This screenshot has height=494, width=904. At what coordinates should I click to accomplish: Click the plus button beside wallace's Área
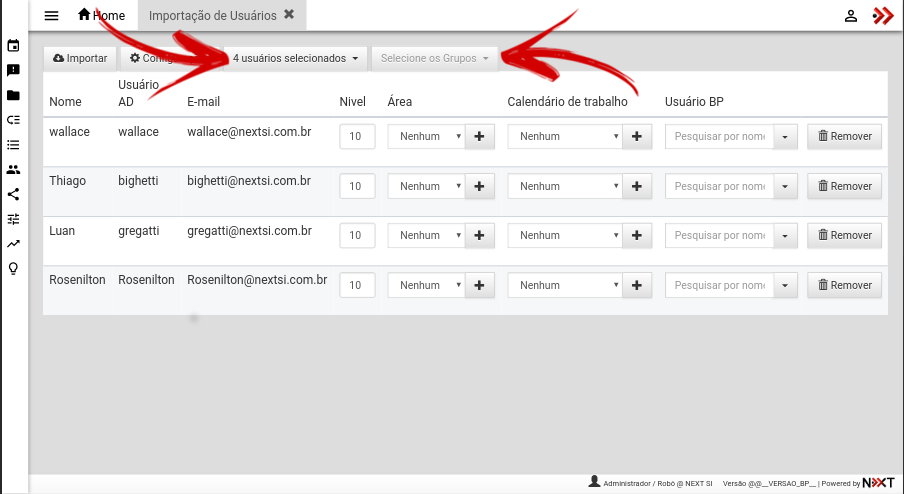tap(479, 137)
